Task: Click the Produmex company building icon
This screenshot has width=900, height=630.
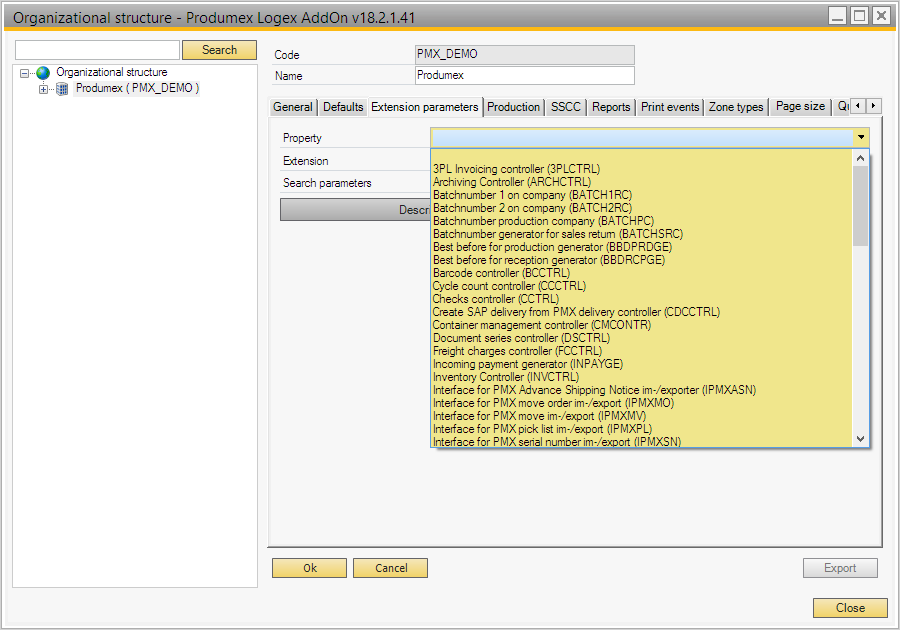Action: [x=62, y=89]
